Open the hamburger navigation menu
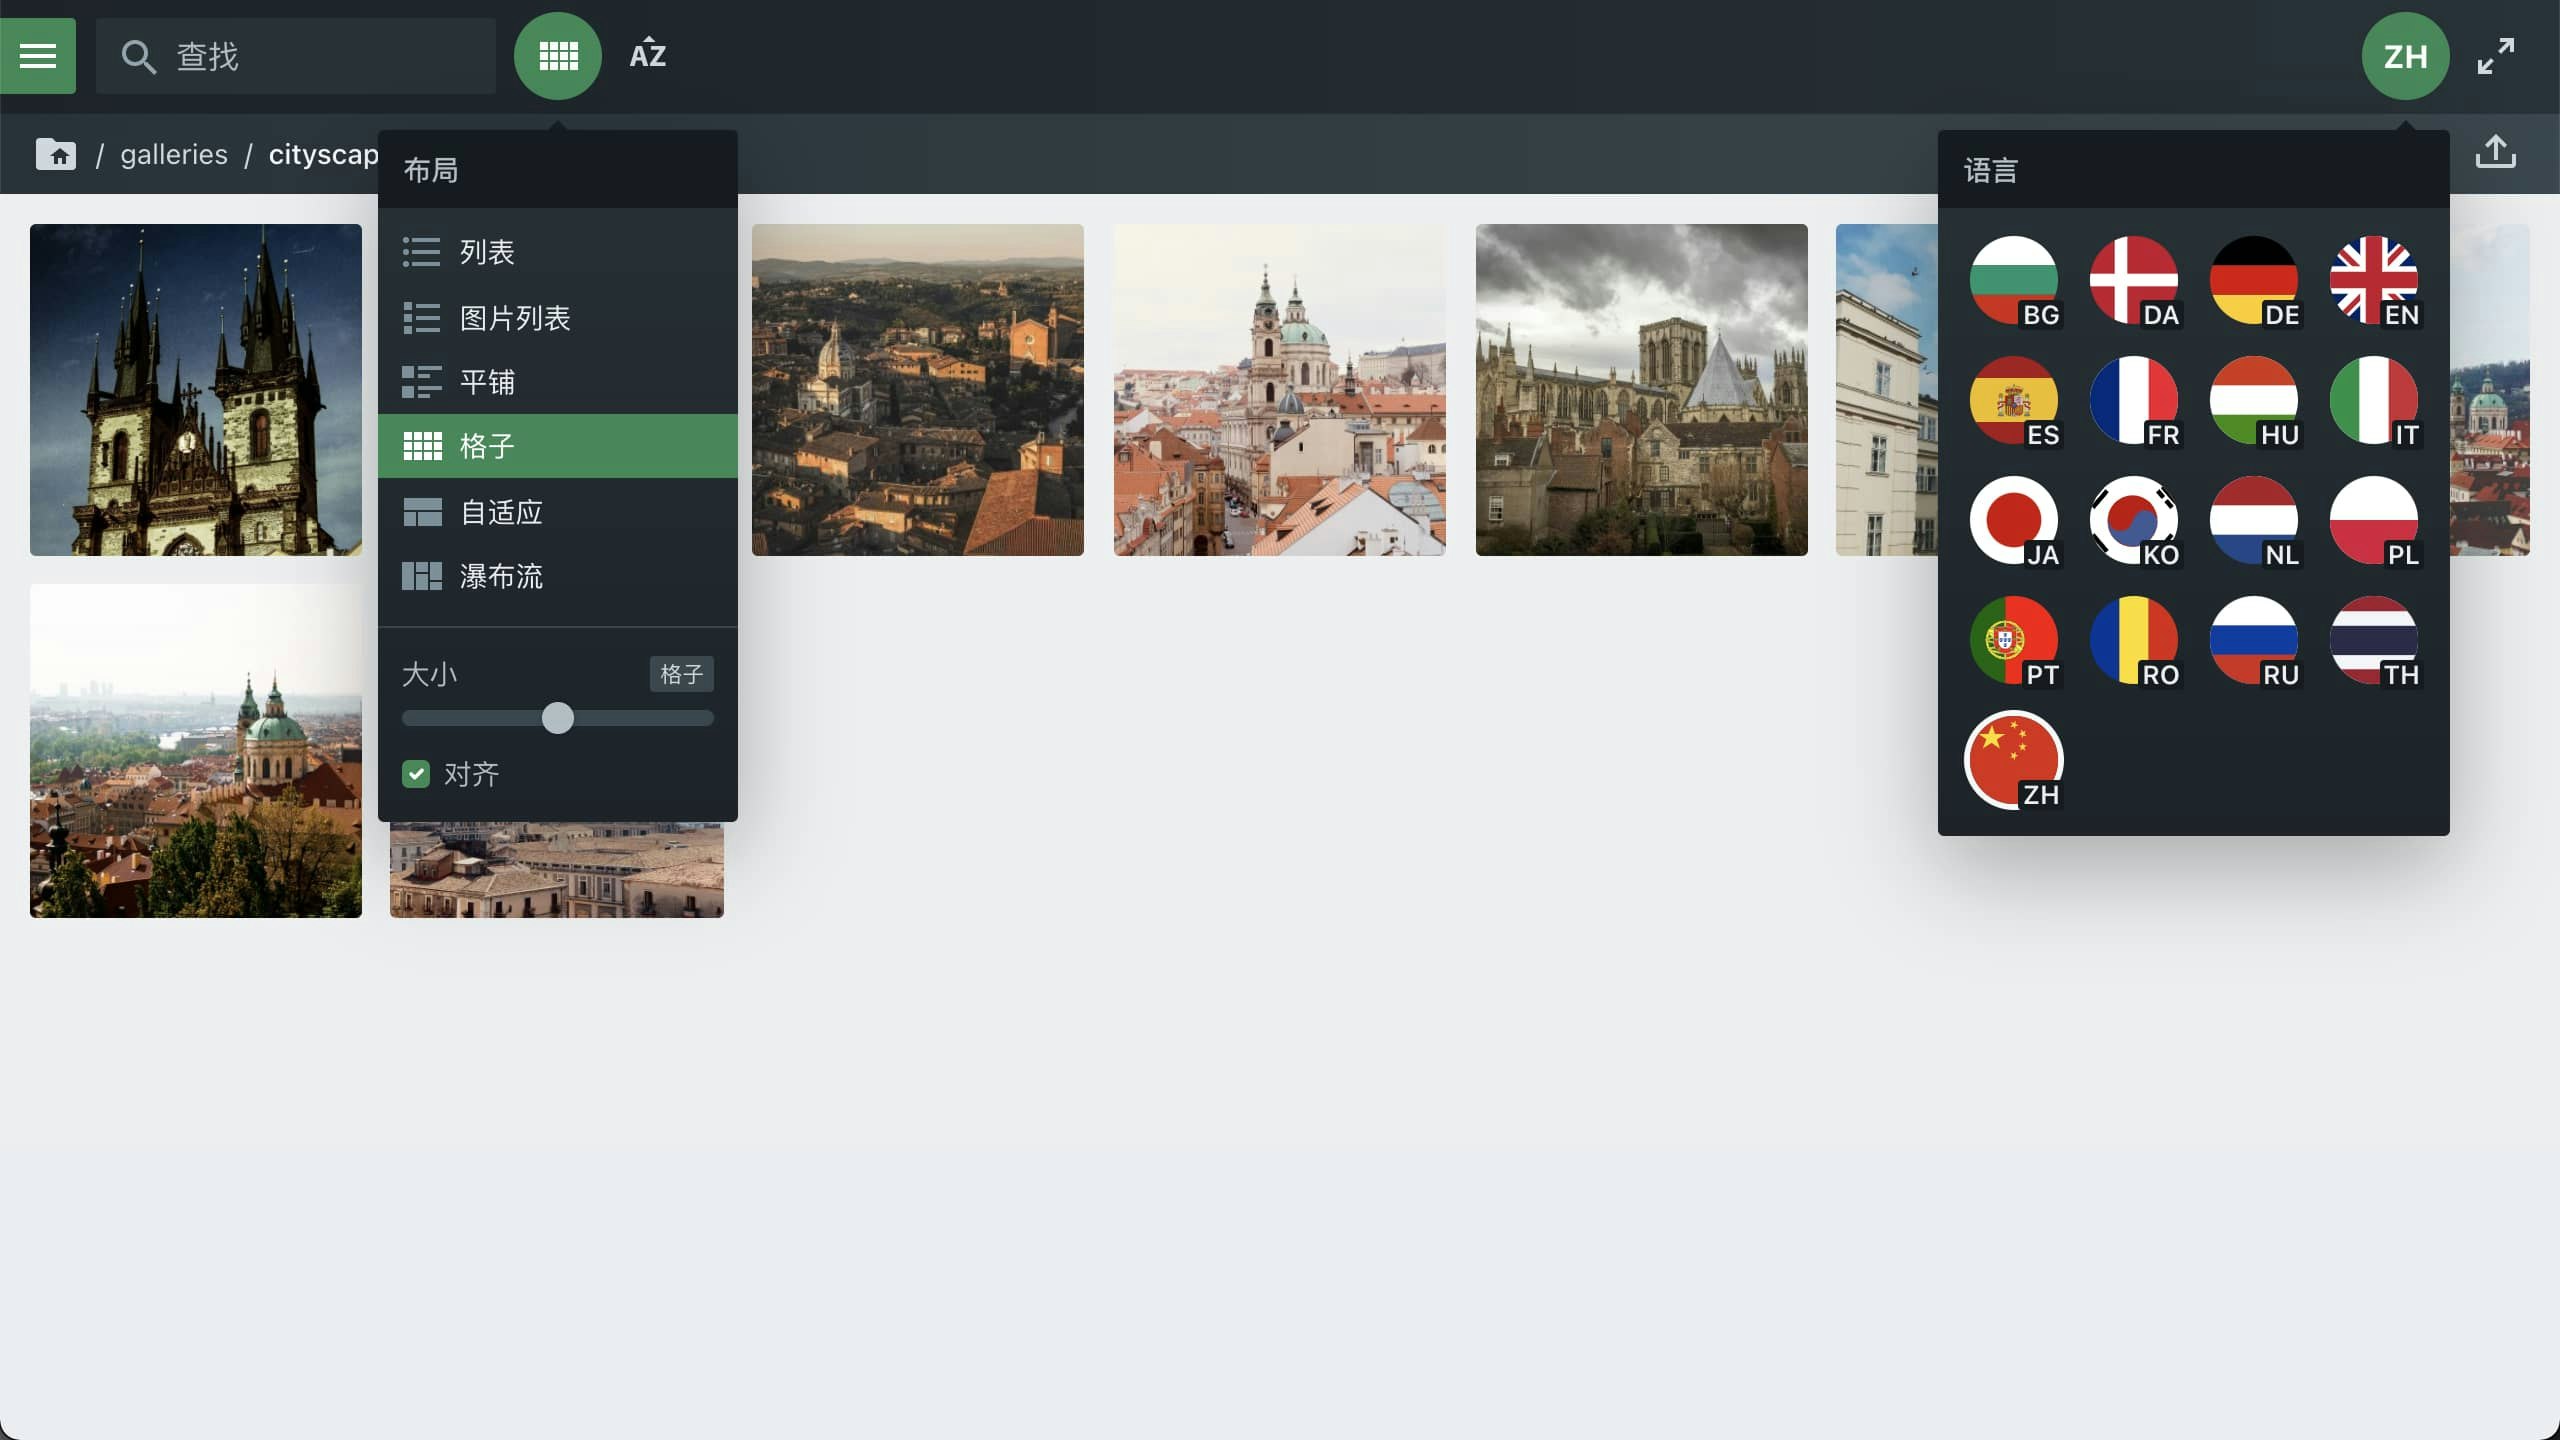This screenshot has height=1440, width=2560. tap(38, 55)
